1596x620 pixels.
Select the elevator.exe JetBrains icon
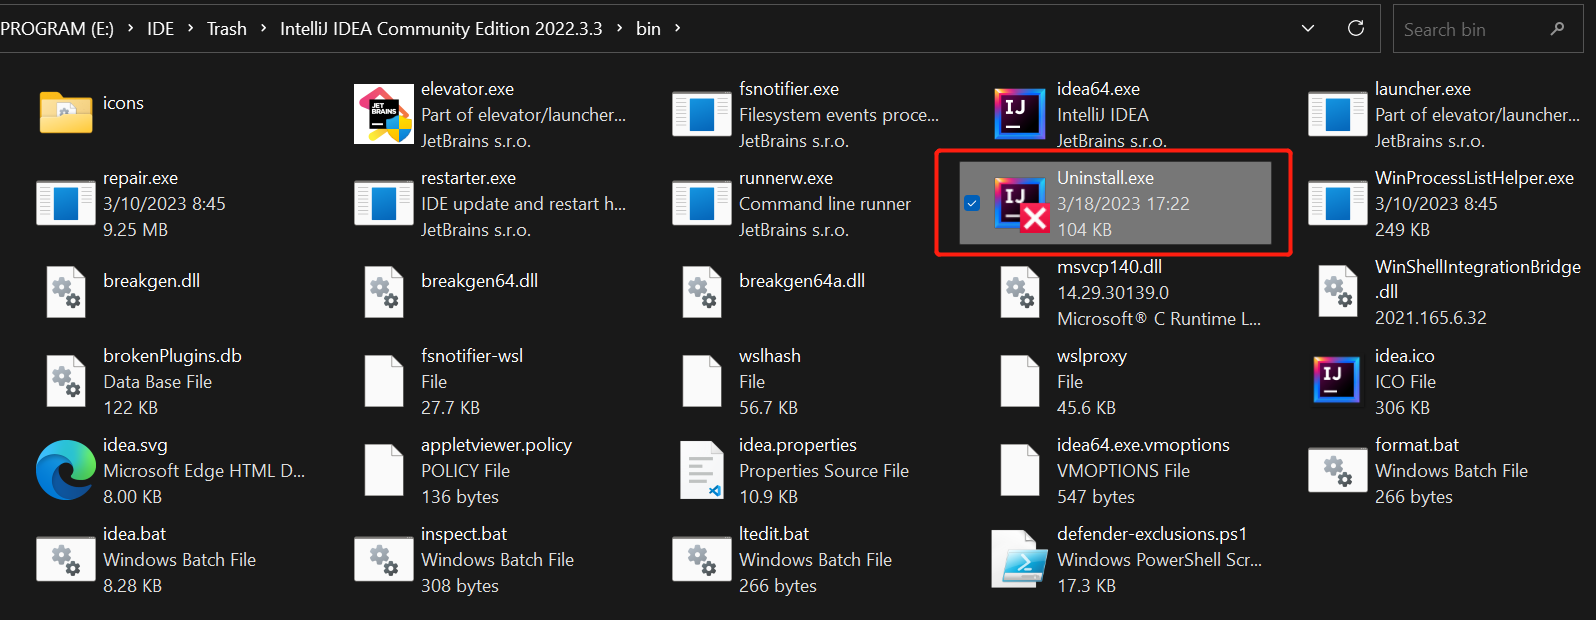384,114
